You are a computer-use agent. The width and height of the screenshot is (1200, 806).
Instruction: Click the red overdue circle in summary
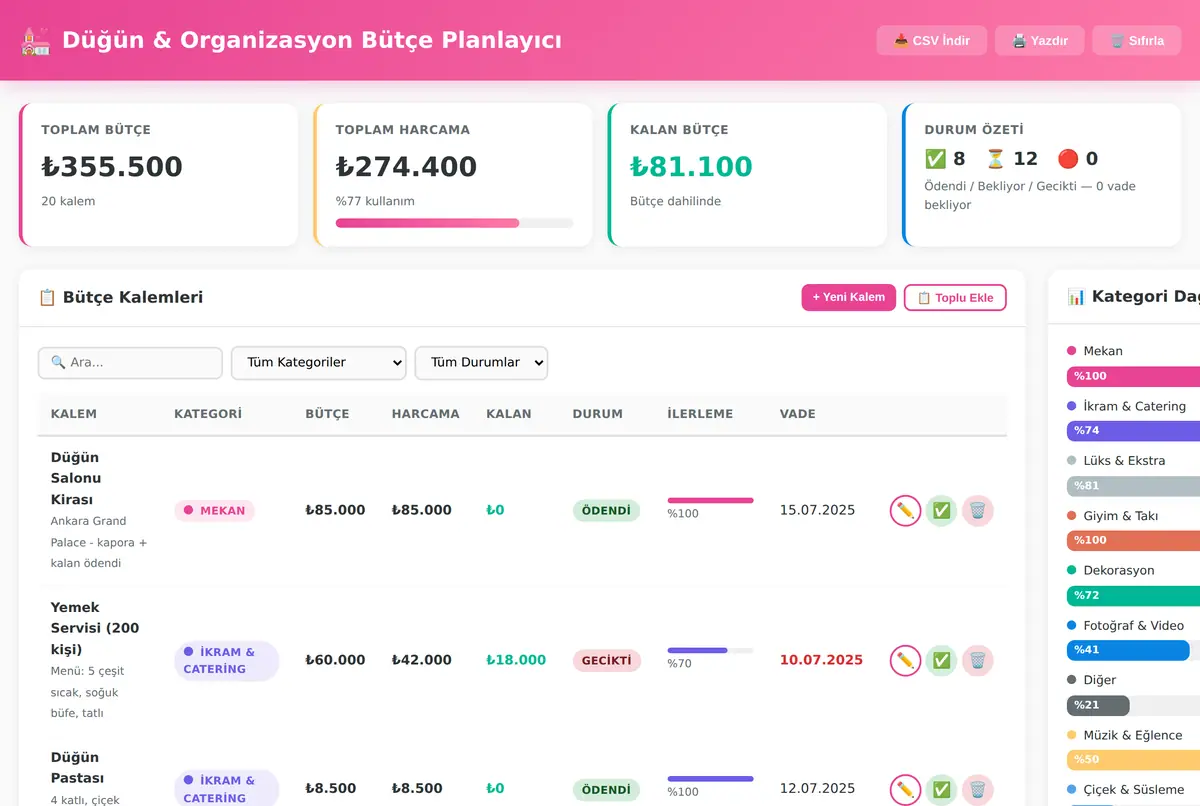(x=1068, y=159)
